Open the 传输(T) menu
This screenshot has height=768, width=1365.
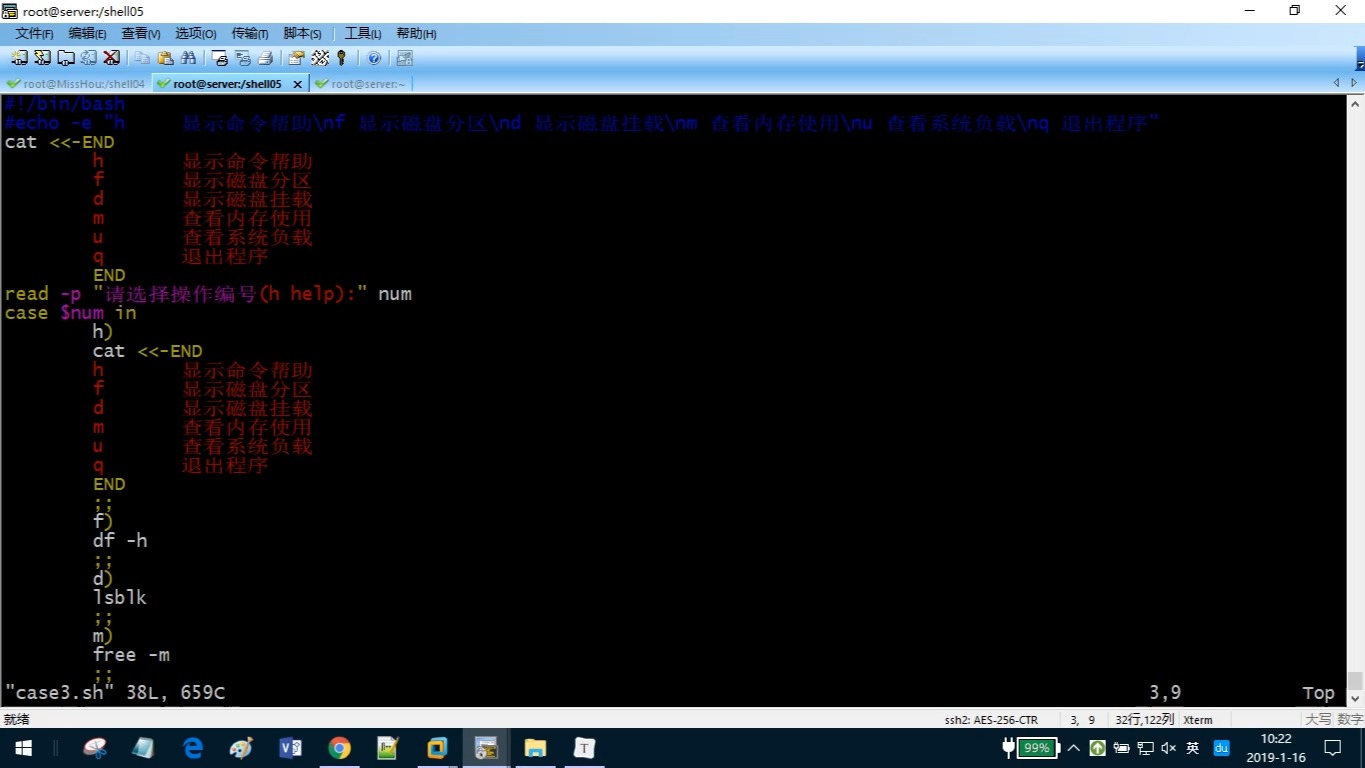coord(250,34)
